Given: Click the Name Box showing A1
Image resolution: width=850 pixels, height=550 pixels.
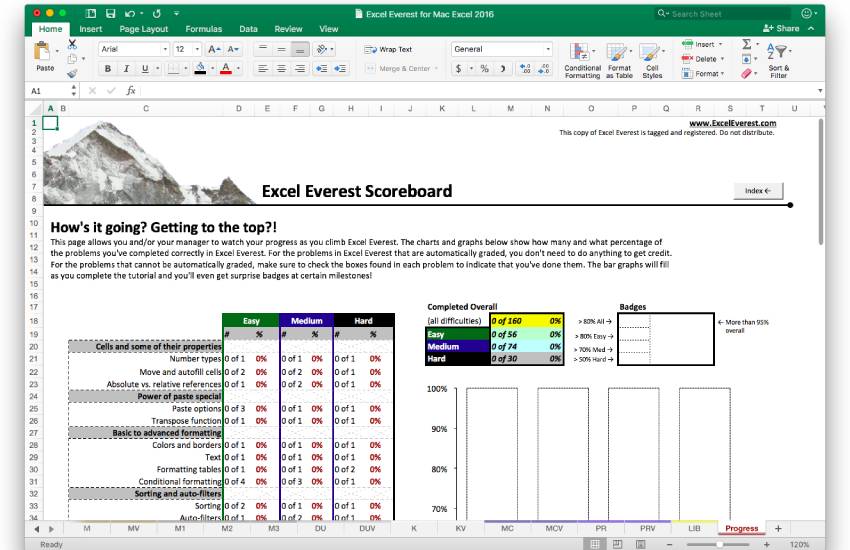Looking at the screenshot, I should (x=50, y=90).
